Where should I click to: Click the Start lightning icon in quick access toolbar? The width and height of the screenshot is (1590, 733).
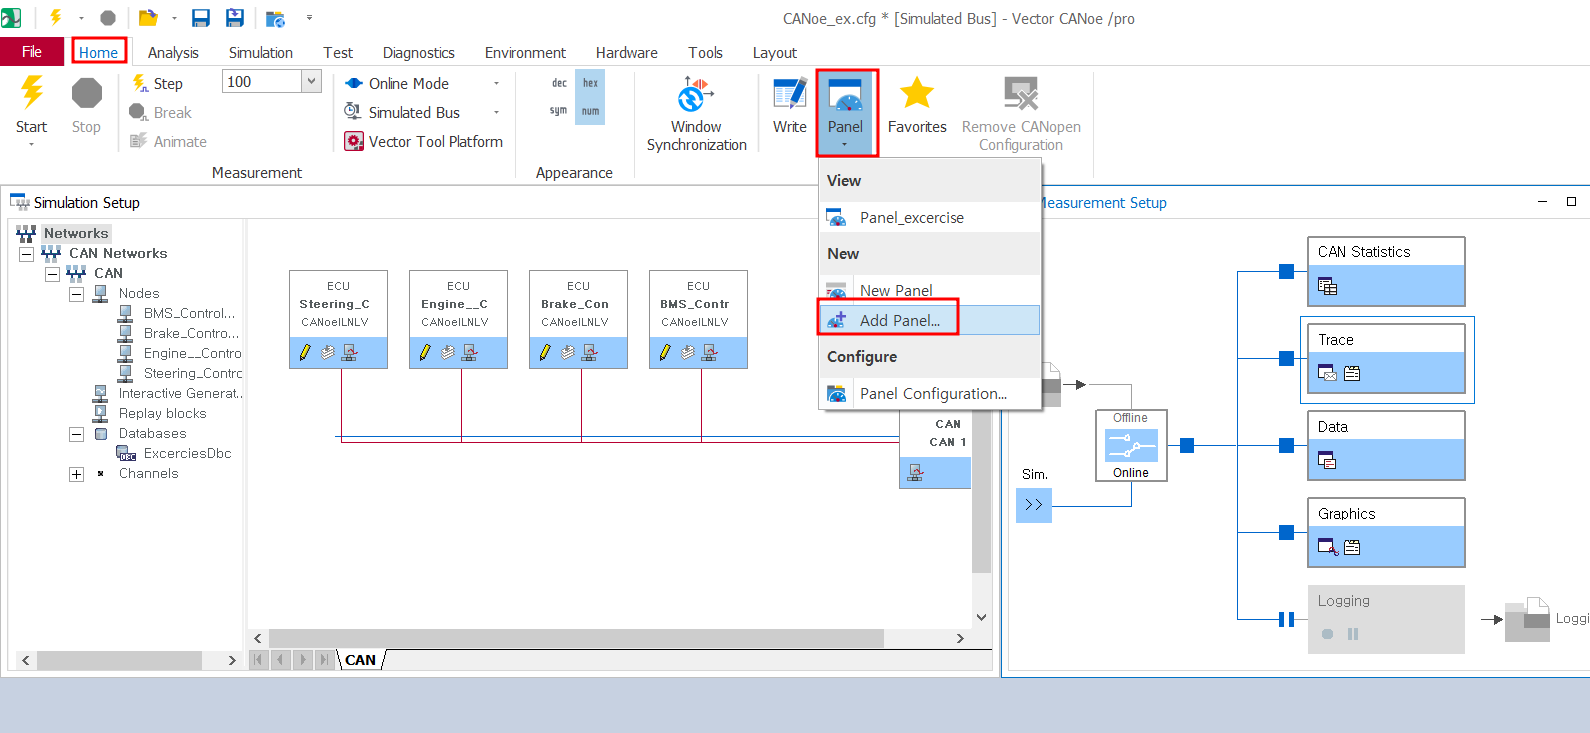point(56,18)
